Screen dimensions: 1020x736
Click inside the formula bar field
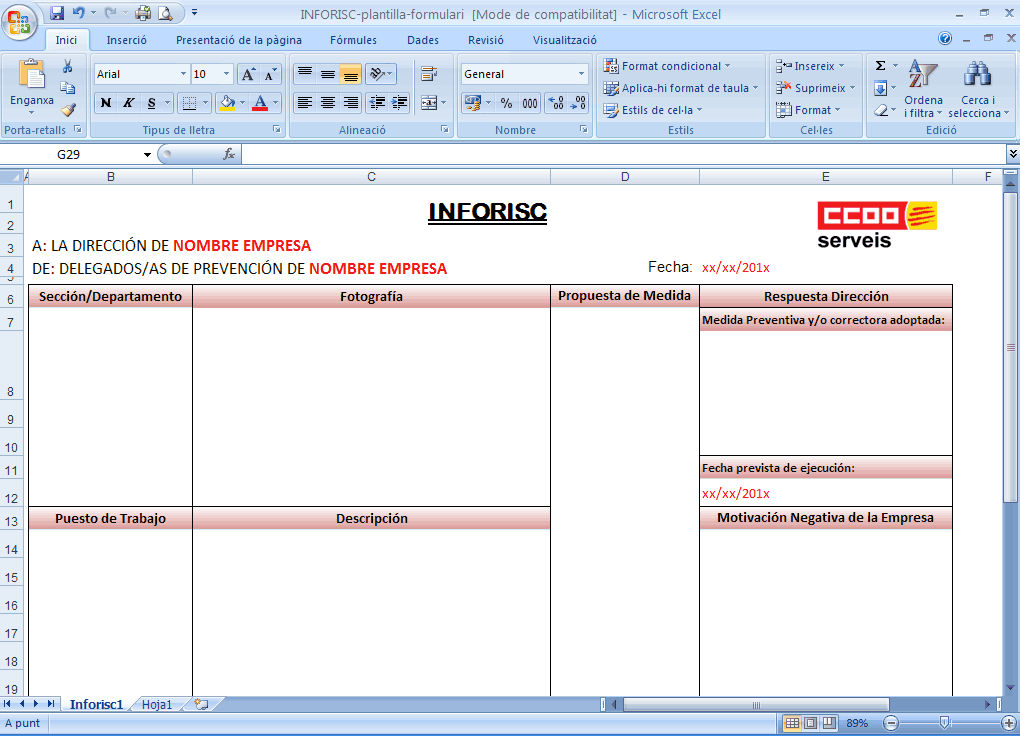tap(620, 155)
